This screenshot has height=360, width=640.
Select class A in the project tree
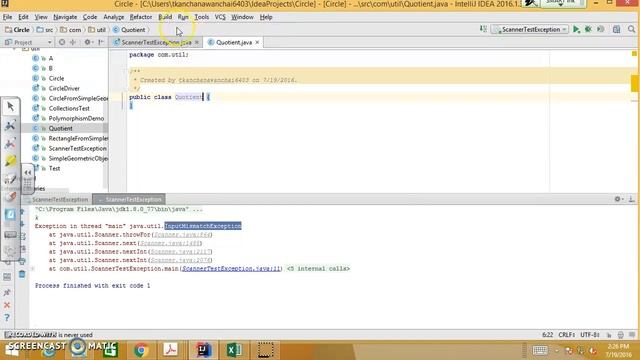(x=51, y=58)
